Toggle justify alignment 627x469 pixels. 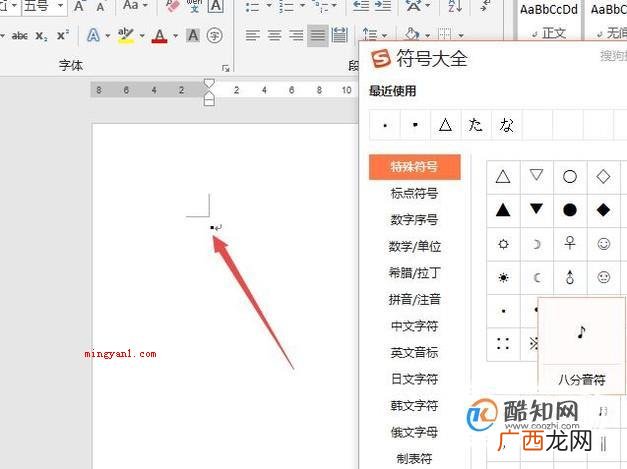[x=318, y=36]
